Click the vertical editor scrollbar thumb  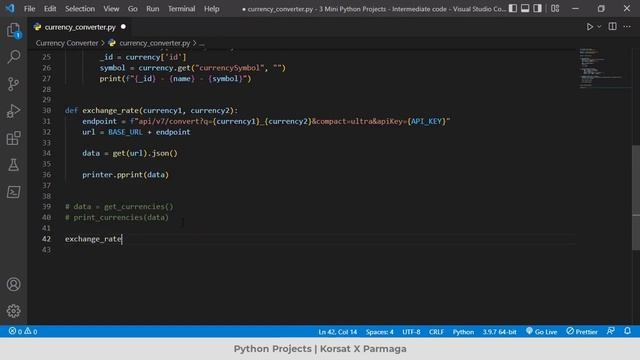[x=636, y=197]
